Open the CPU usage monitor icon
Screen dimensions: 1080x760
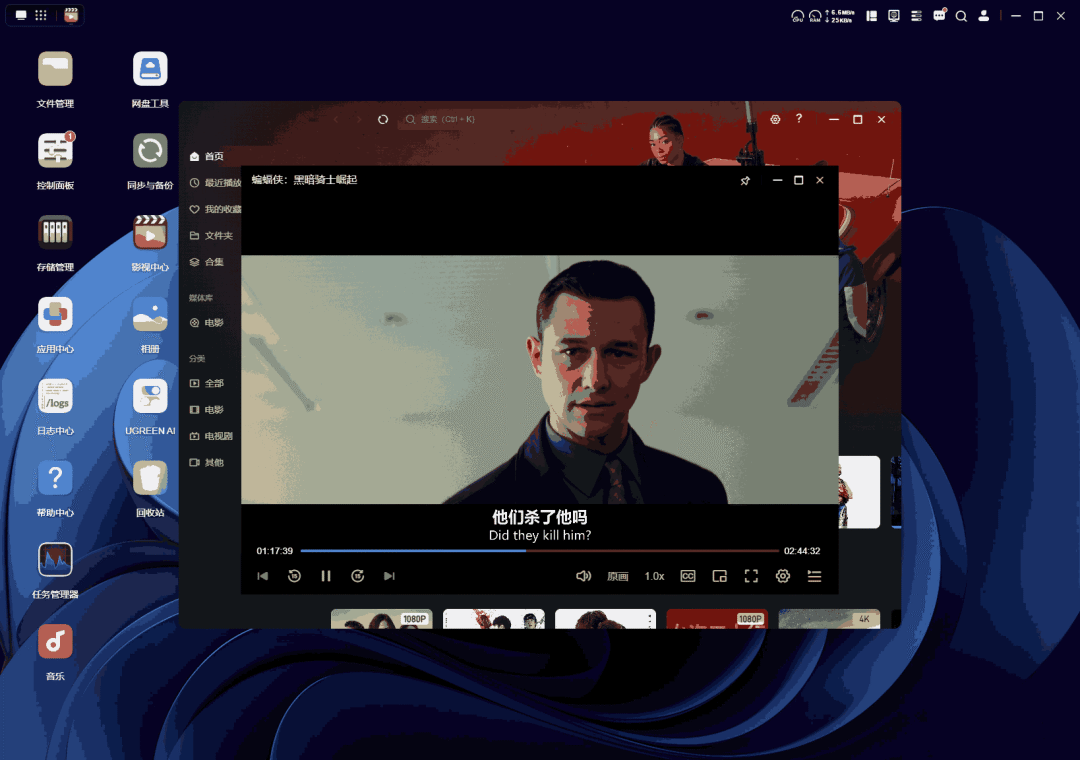point(797,16)
